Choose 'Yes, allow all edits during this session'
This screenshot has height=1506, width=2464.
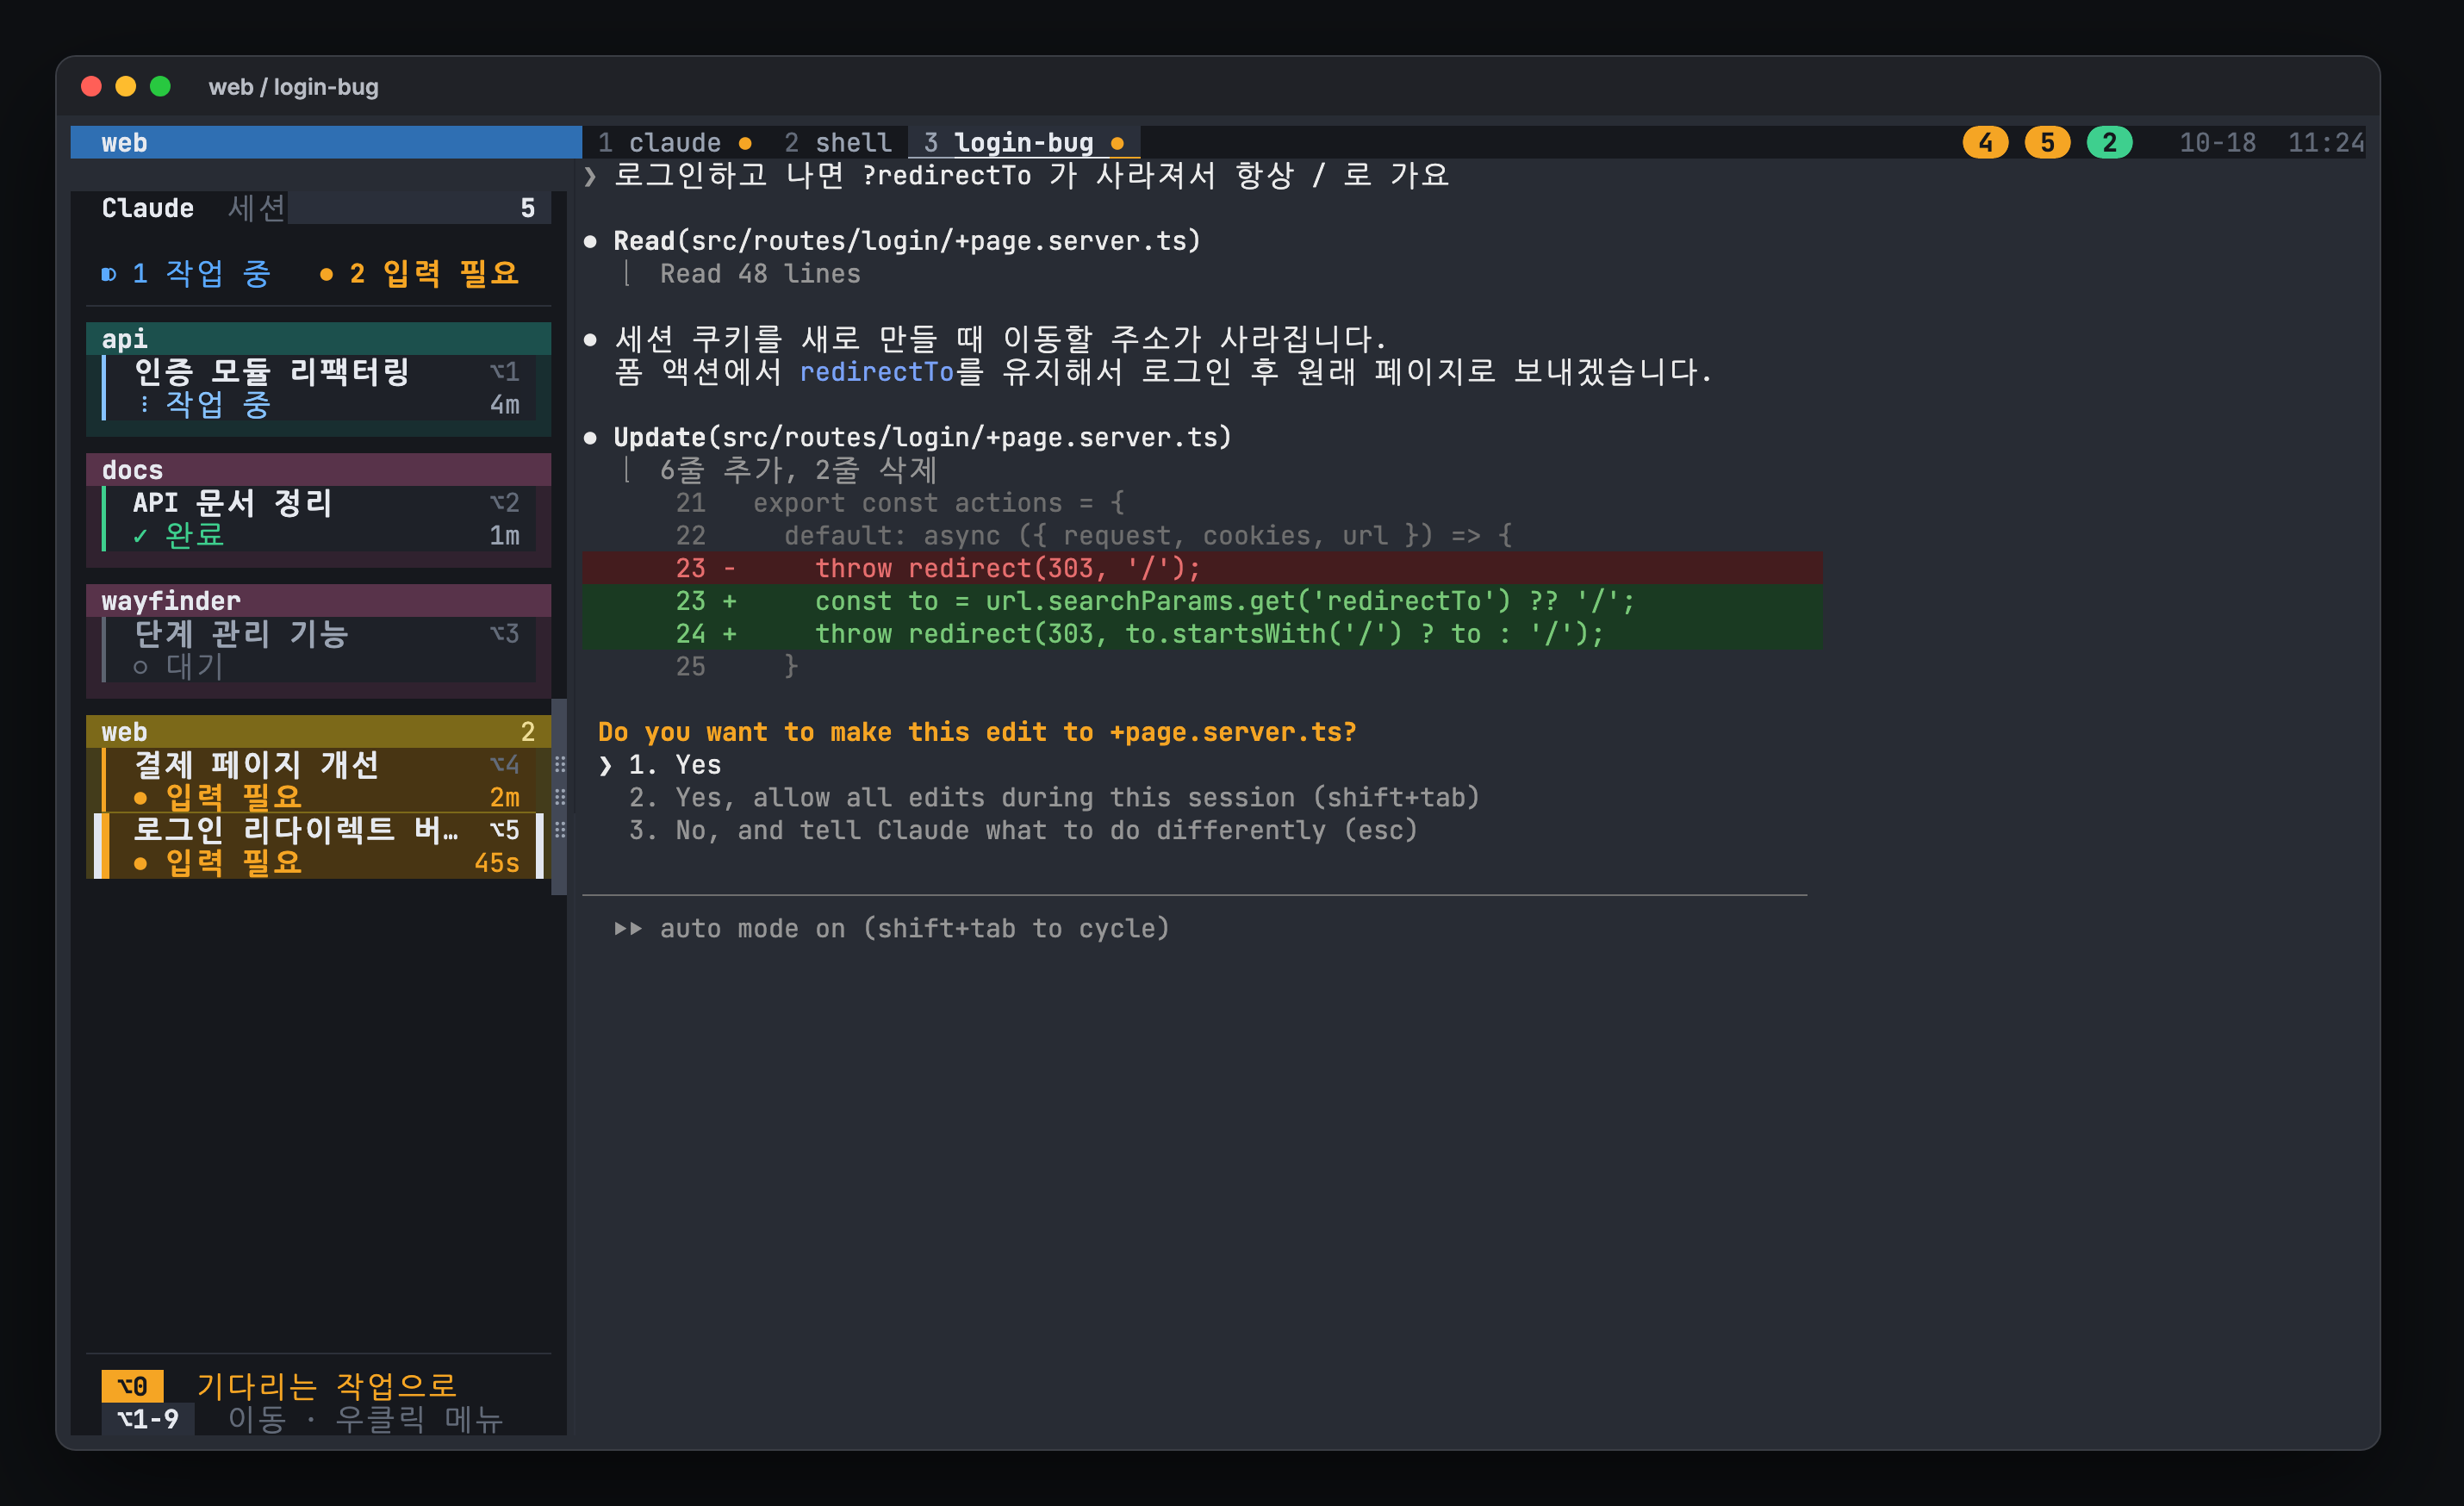pyautogui.click(x=1054, y=798)
